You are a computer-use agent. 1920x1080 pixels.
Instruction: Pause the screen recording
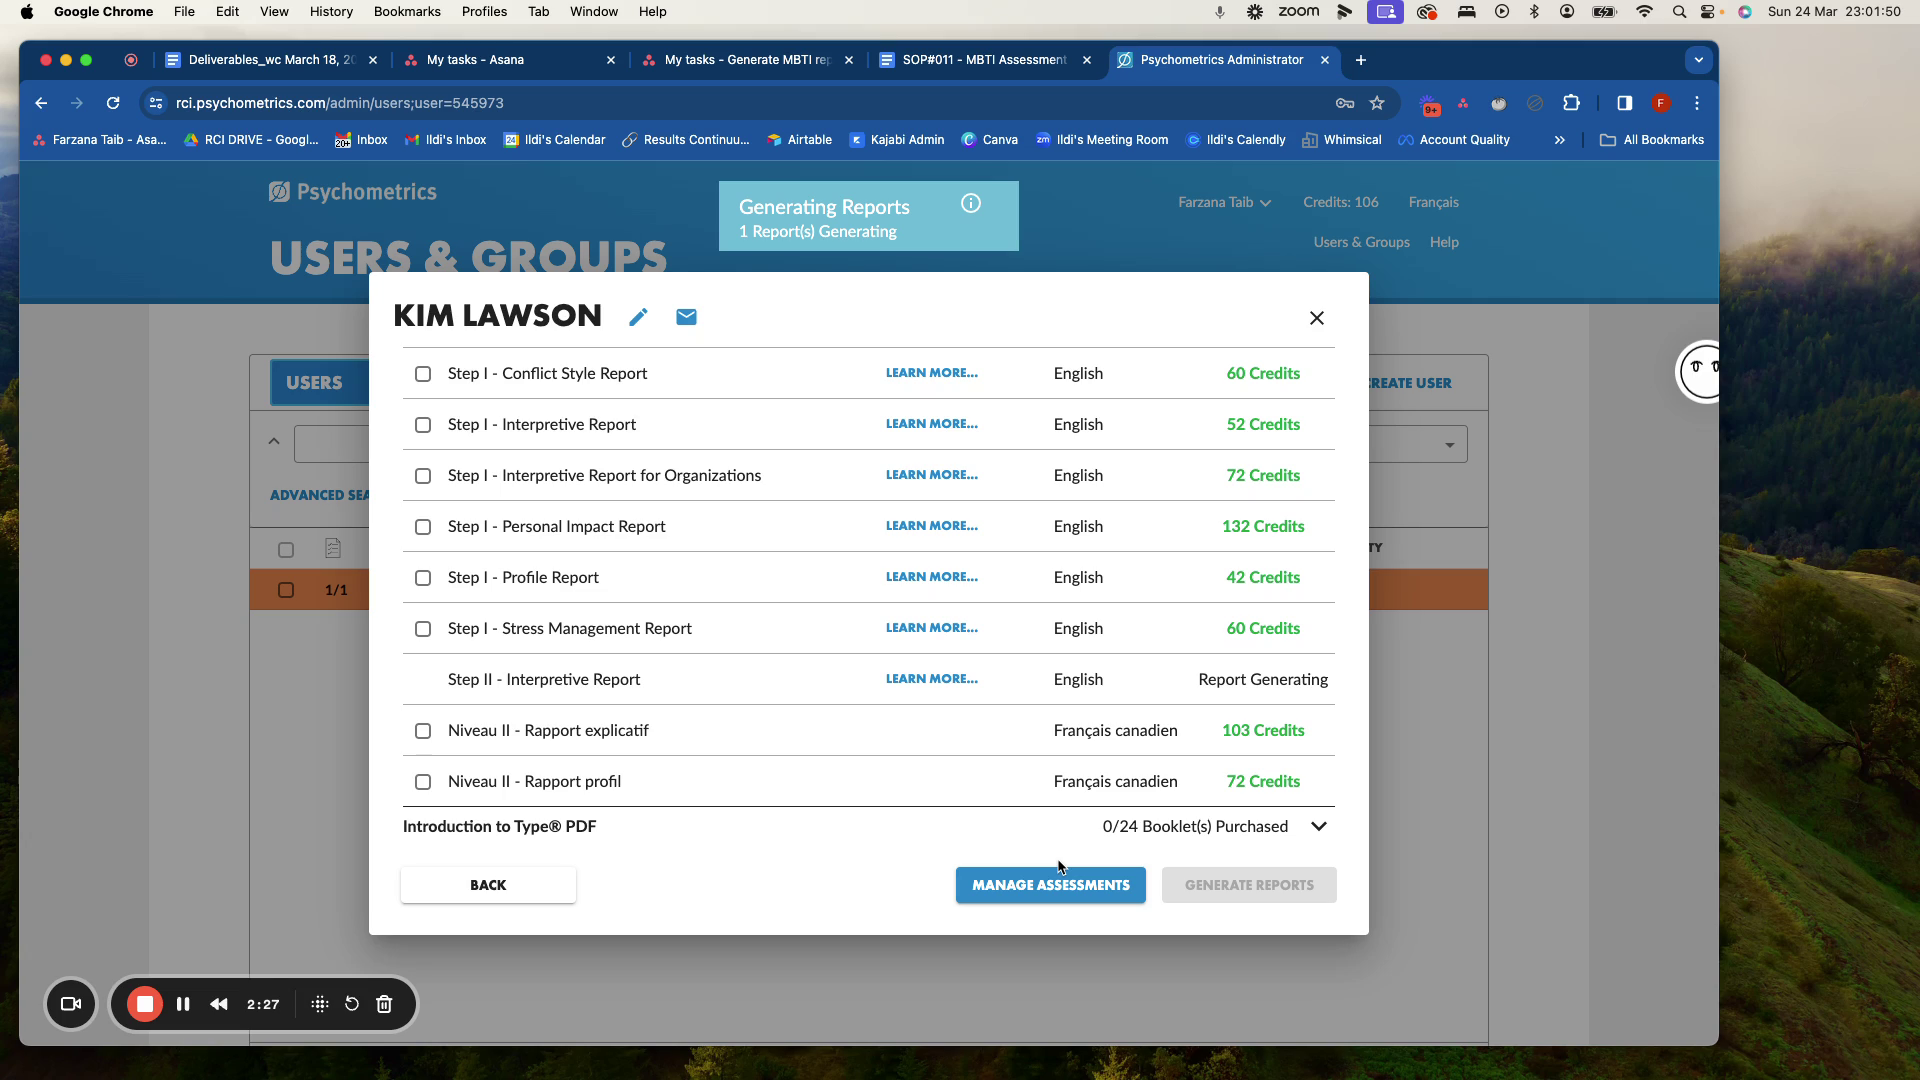[x=183, y=1004]
